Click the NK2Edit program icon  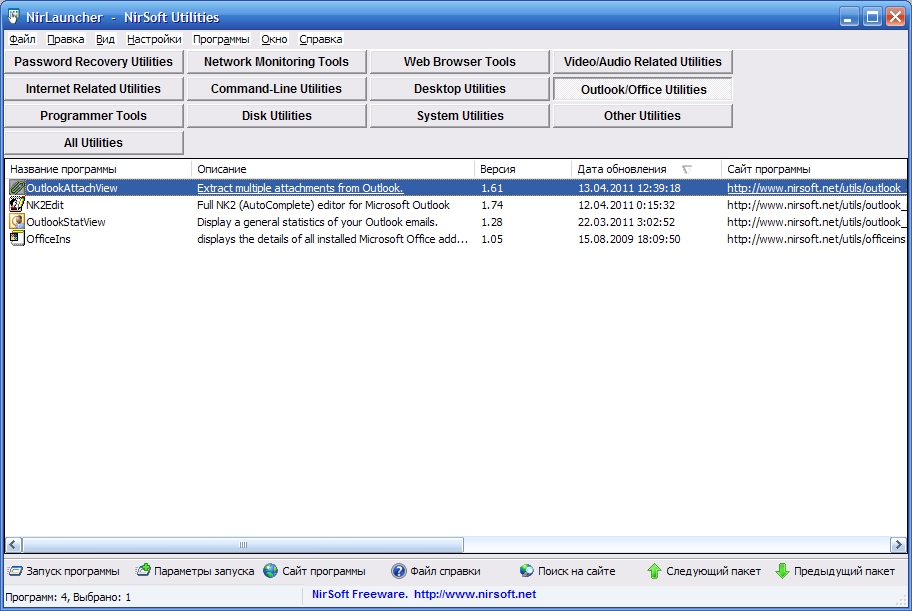tap(17, 205)
